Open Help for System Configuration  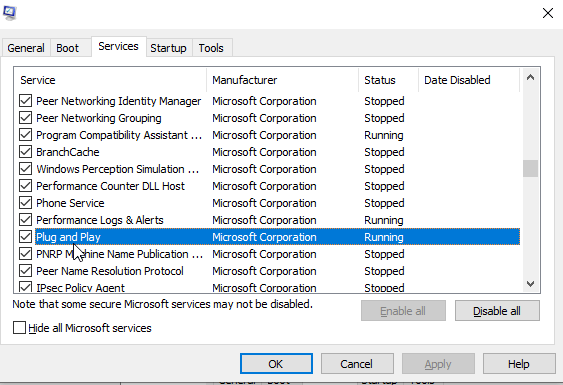(x=519, y=364)
